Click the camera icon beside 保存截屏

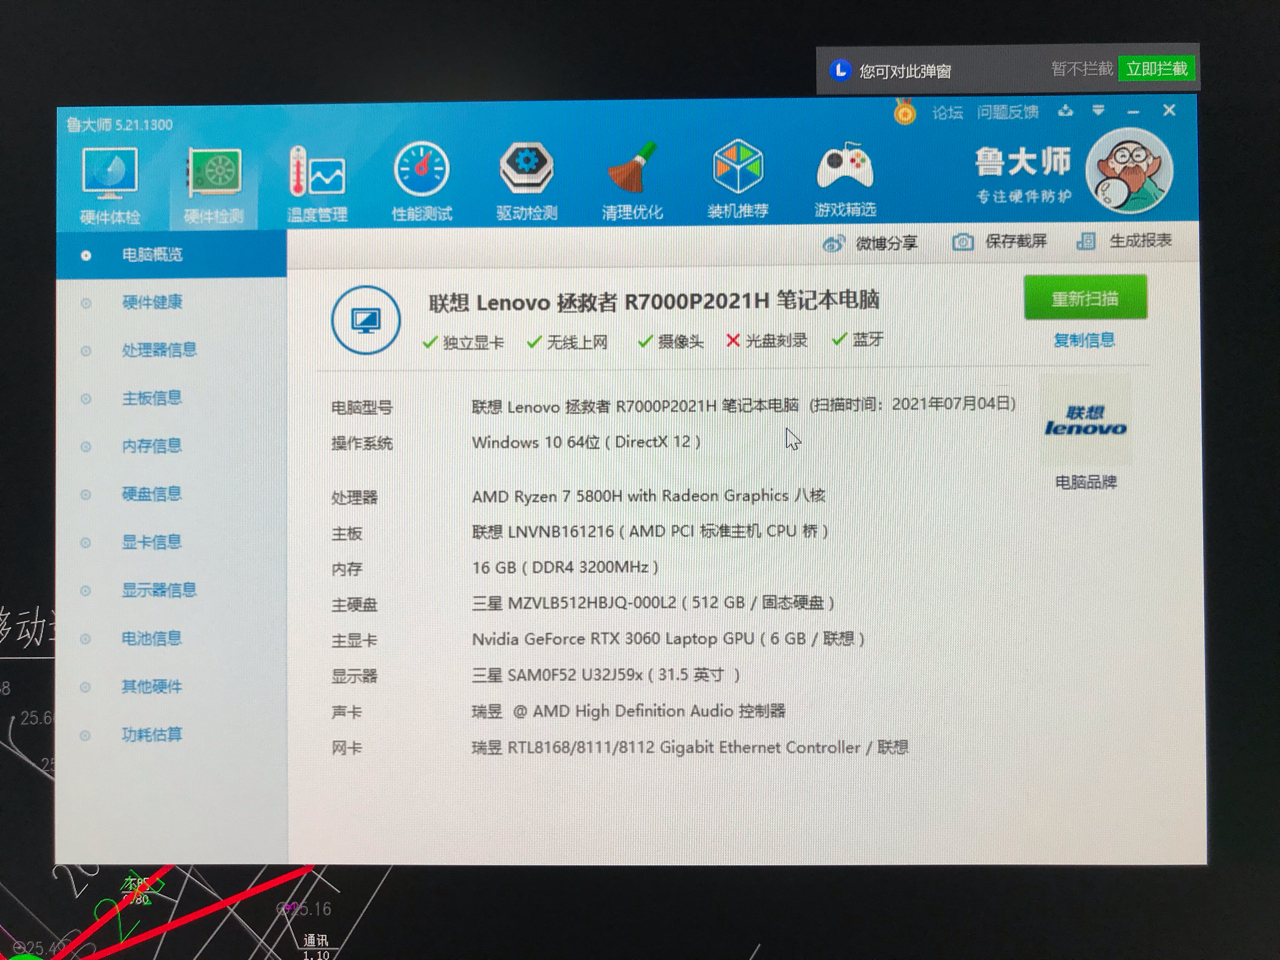(962, 242)
